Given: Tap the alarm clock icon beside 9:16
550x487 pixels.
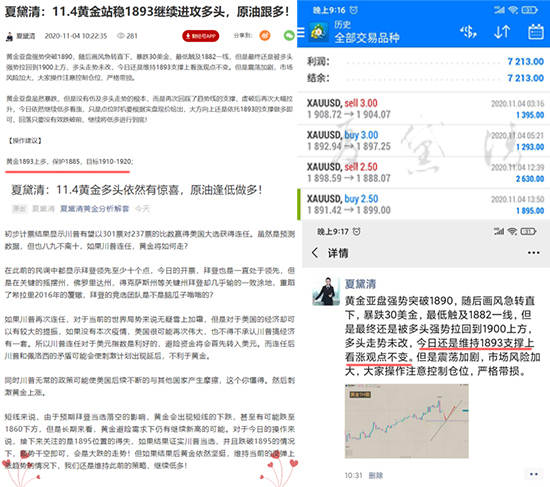Looking at the screenshot, I should (x=354, y=10).
